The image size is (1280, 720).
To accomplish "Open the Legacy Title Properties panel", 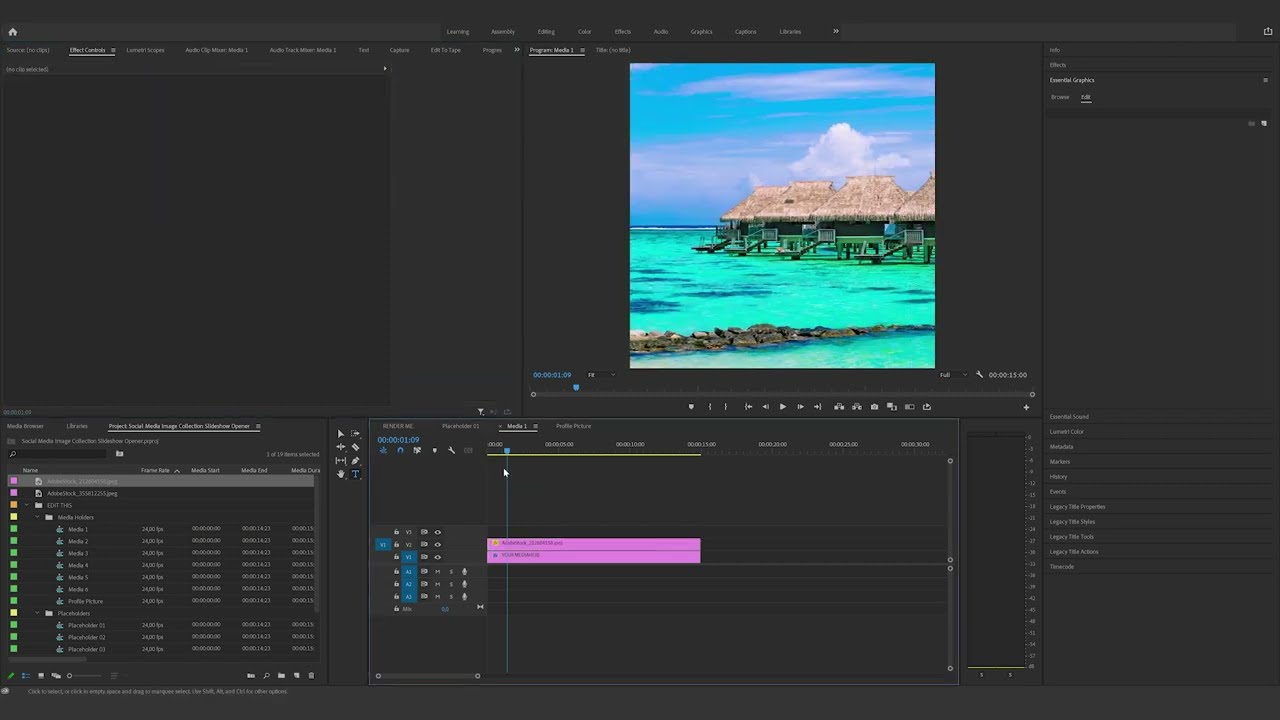I will [1077, 507].
